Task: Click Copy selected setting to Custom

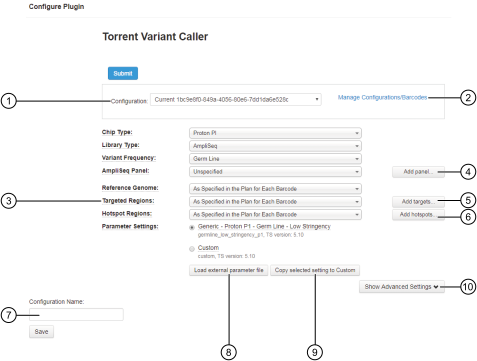Action: click(x=315, y=270)
